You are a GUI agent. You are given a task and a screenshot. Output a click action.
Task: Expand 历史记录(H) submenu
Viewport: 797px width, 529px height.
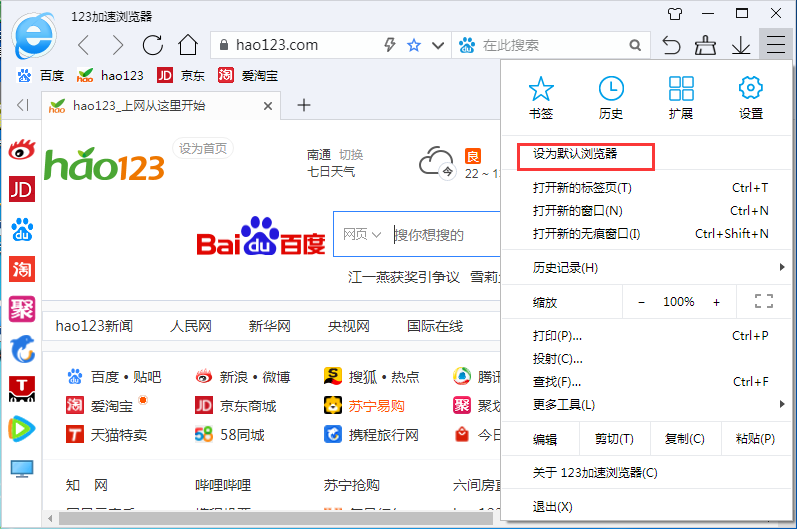coord(647,267)
